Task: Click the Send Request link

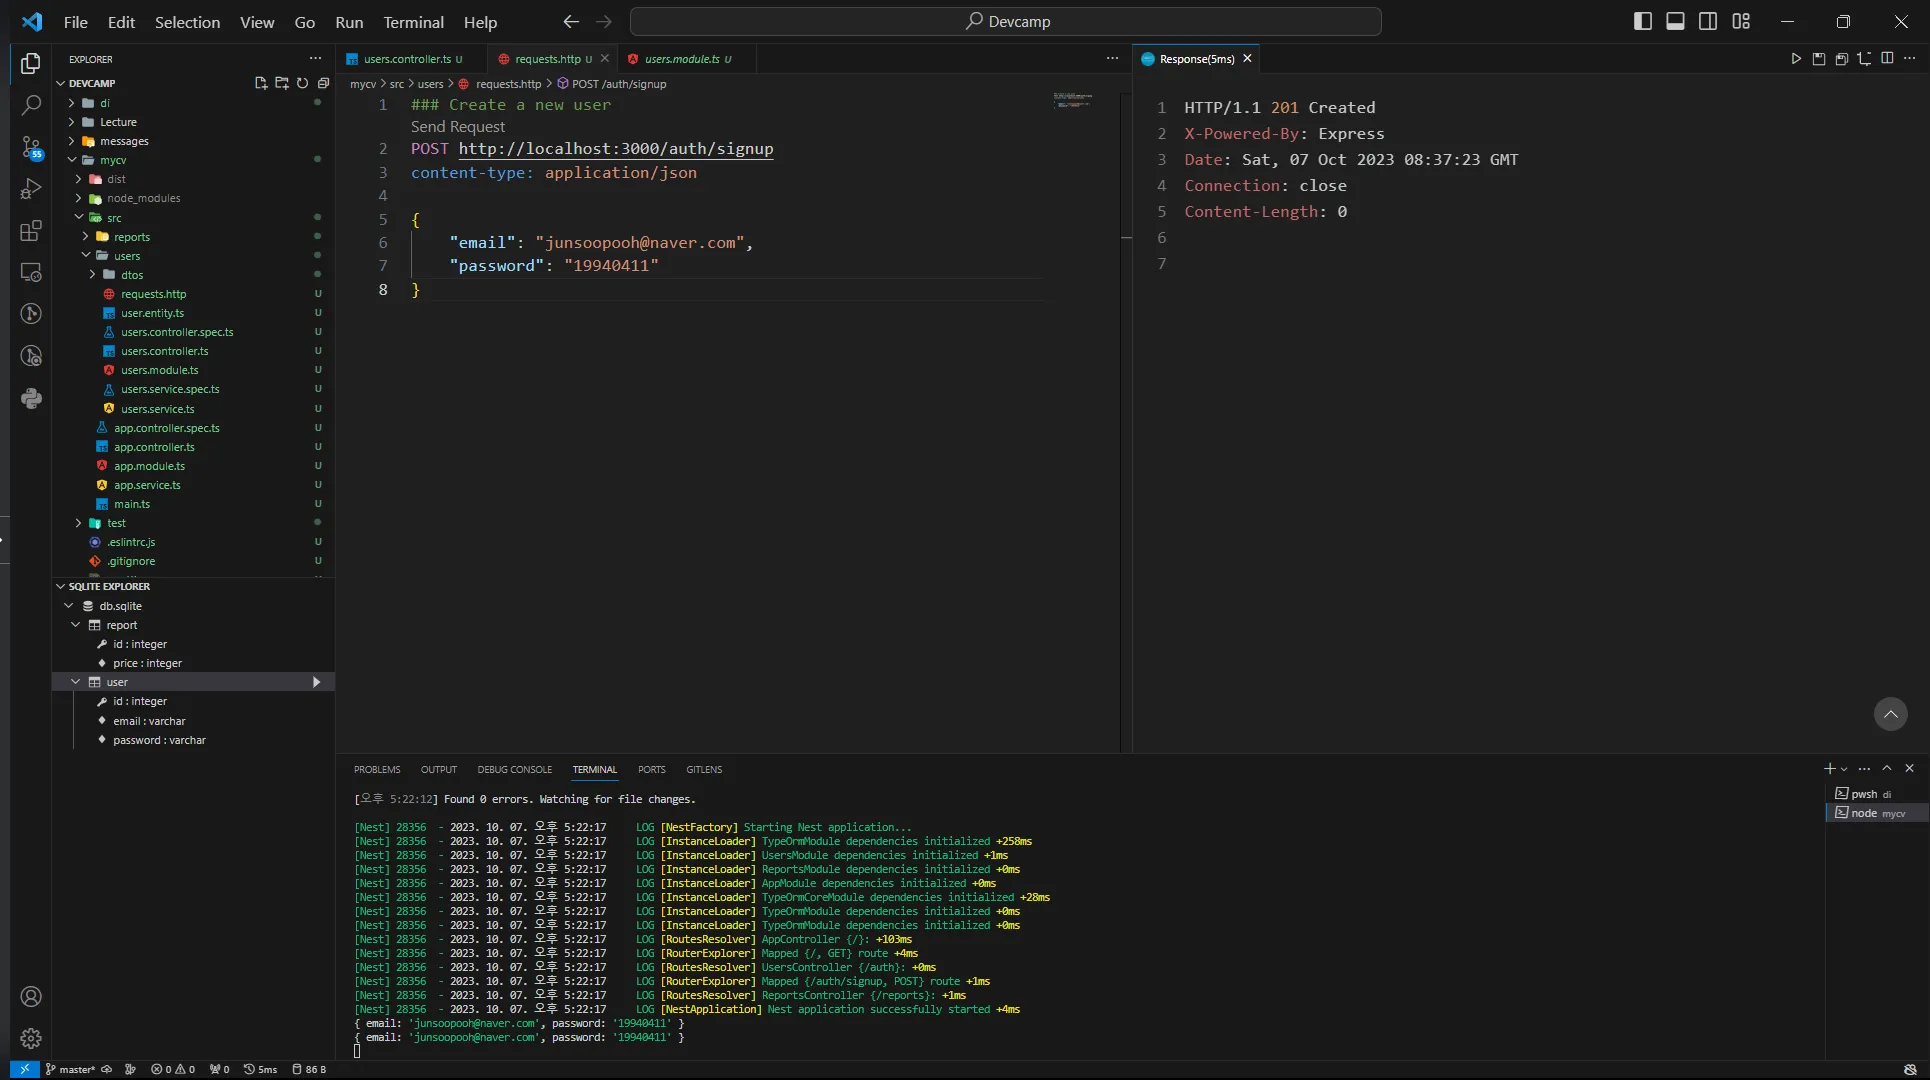Action: [458, 126]
